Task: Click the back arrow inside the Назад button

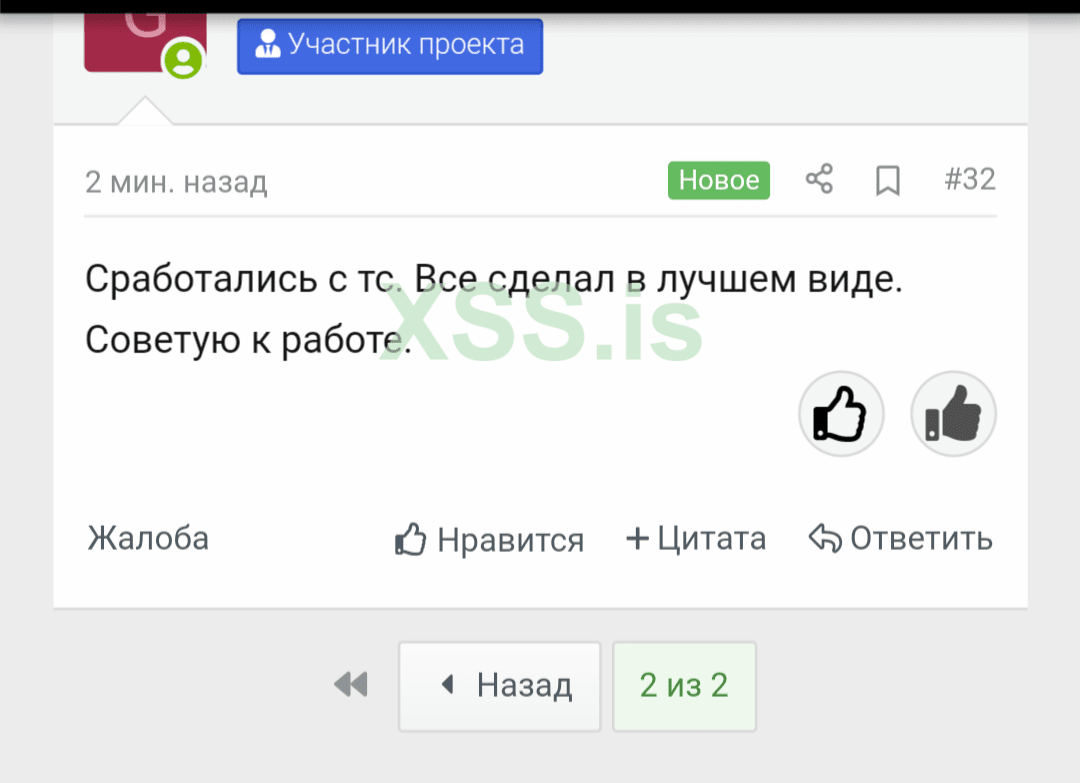Action: point(447,684)
